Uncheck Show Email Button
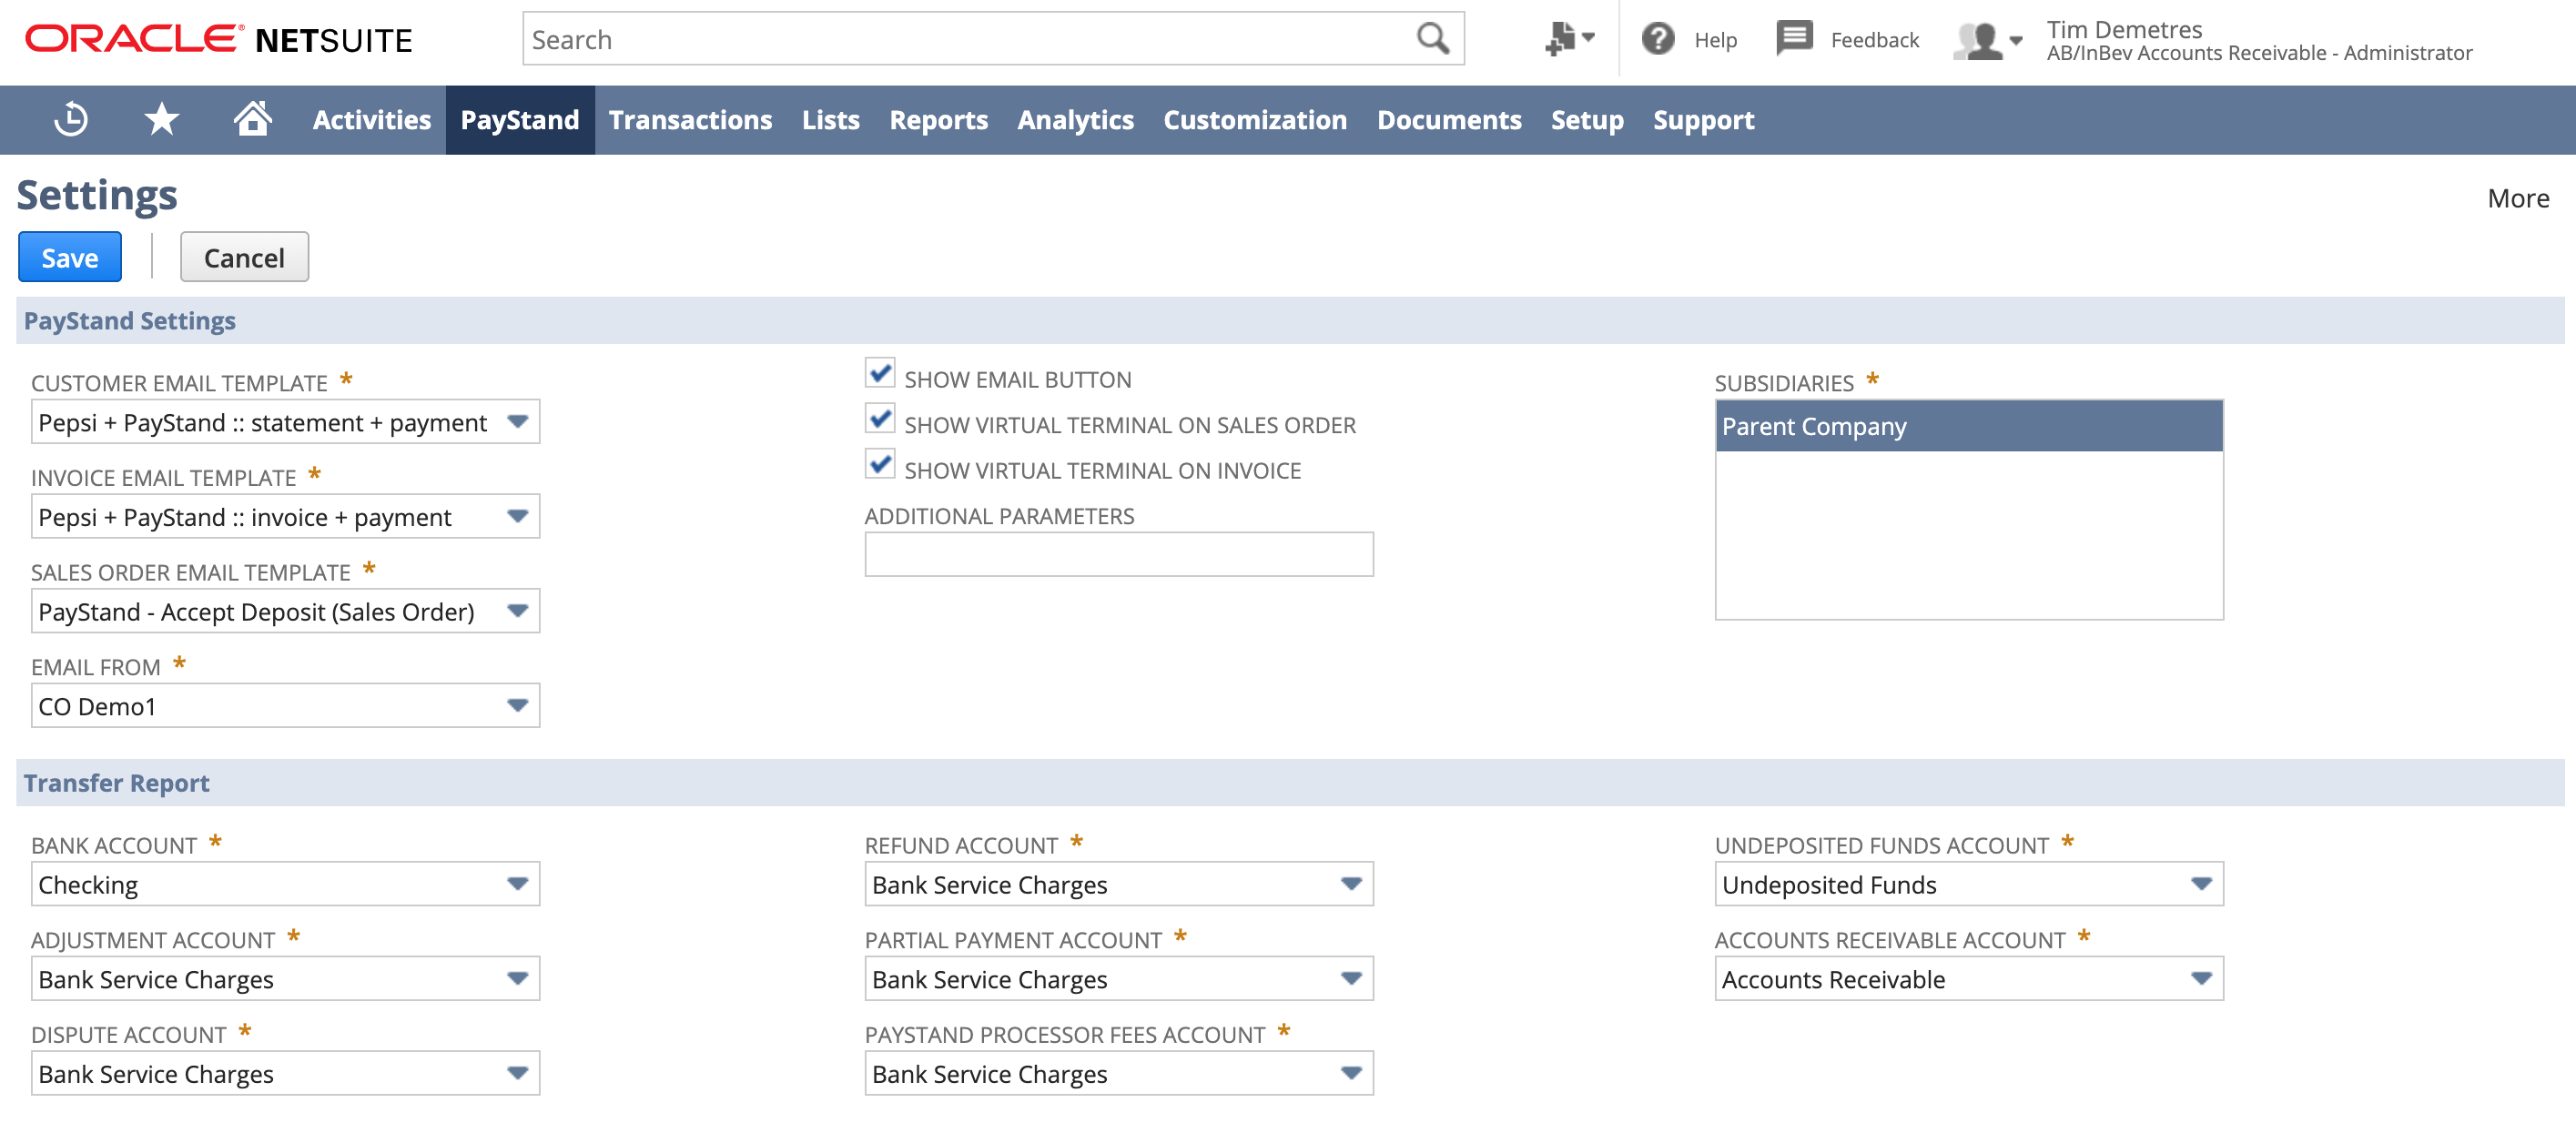This screenshot has height=1123, width=2576. point(880,373)
